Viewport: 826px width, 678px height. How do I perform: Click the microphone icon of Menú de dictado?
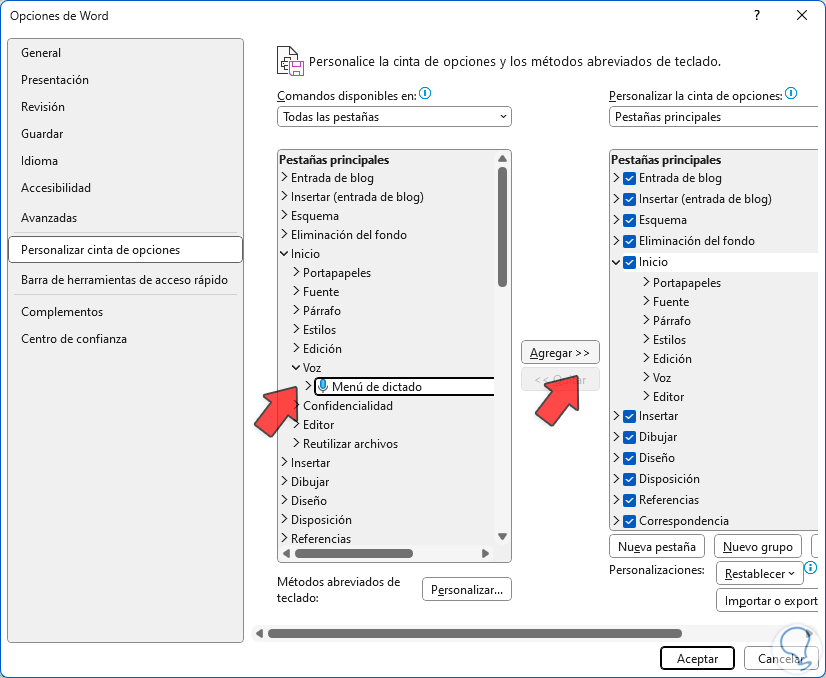(323, 386)
